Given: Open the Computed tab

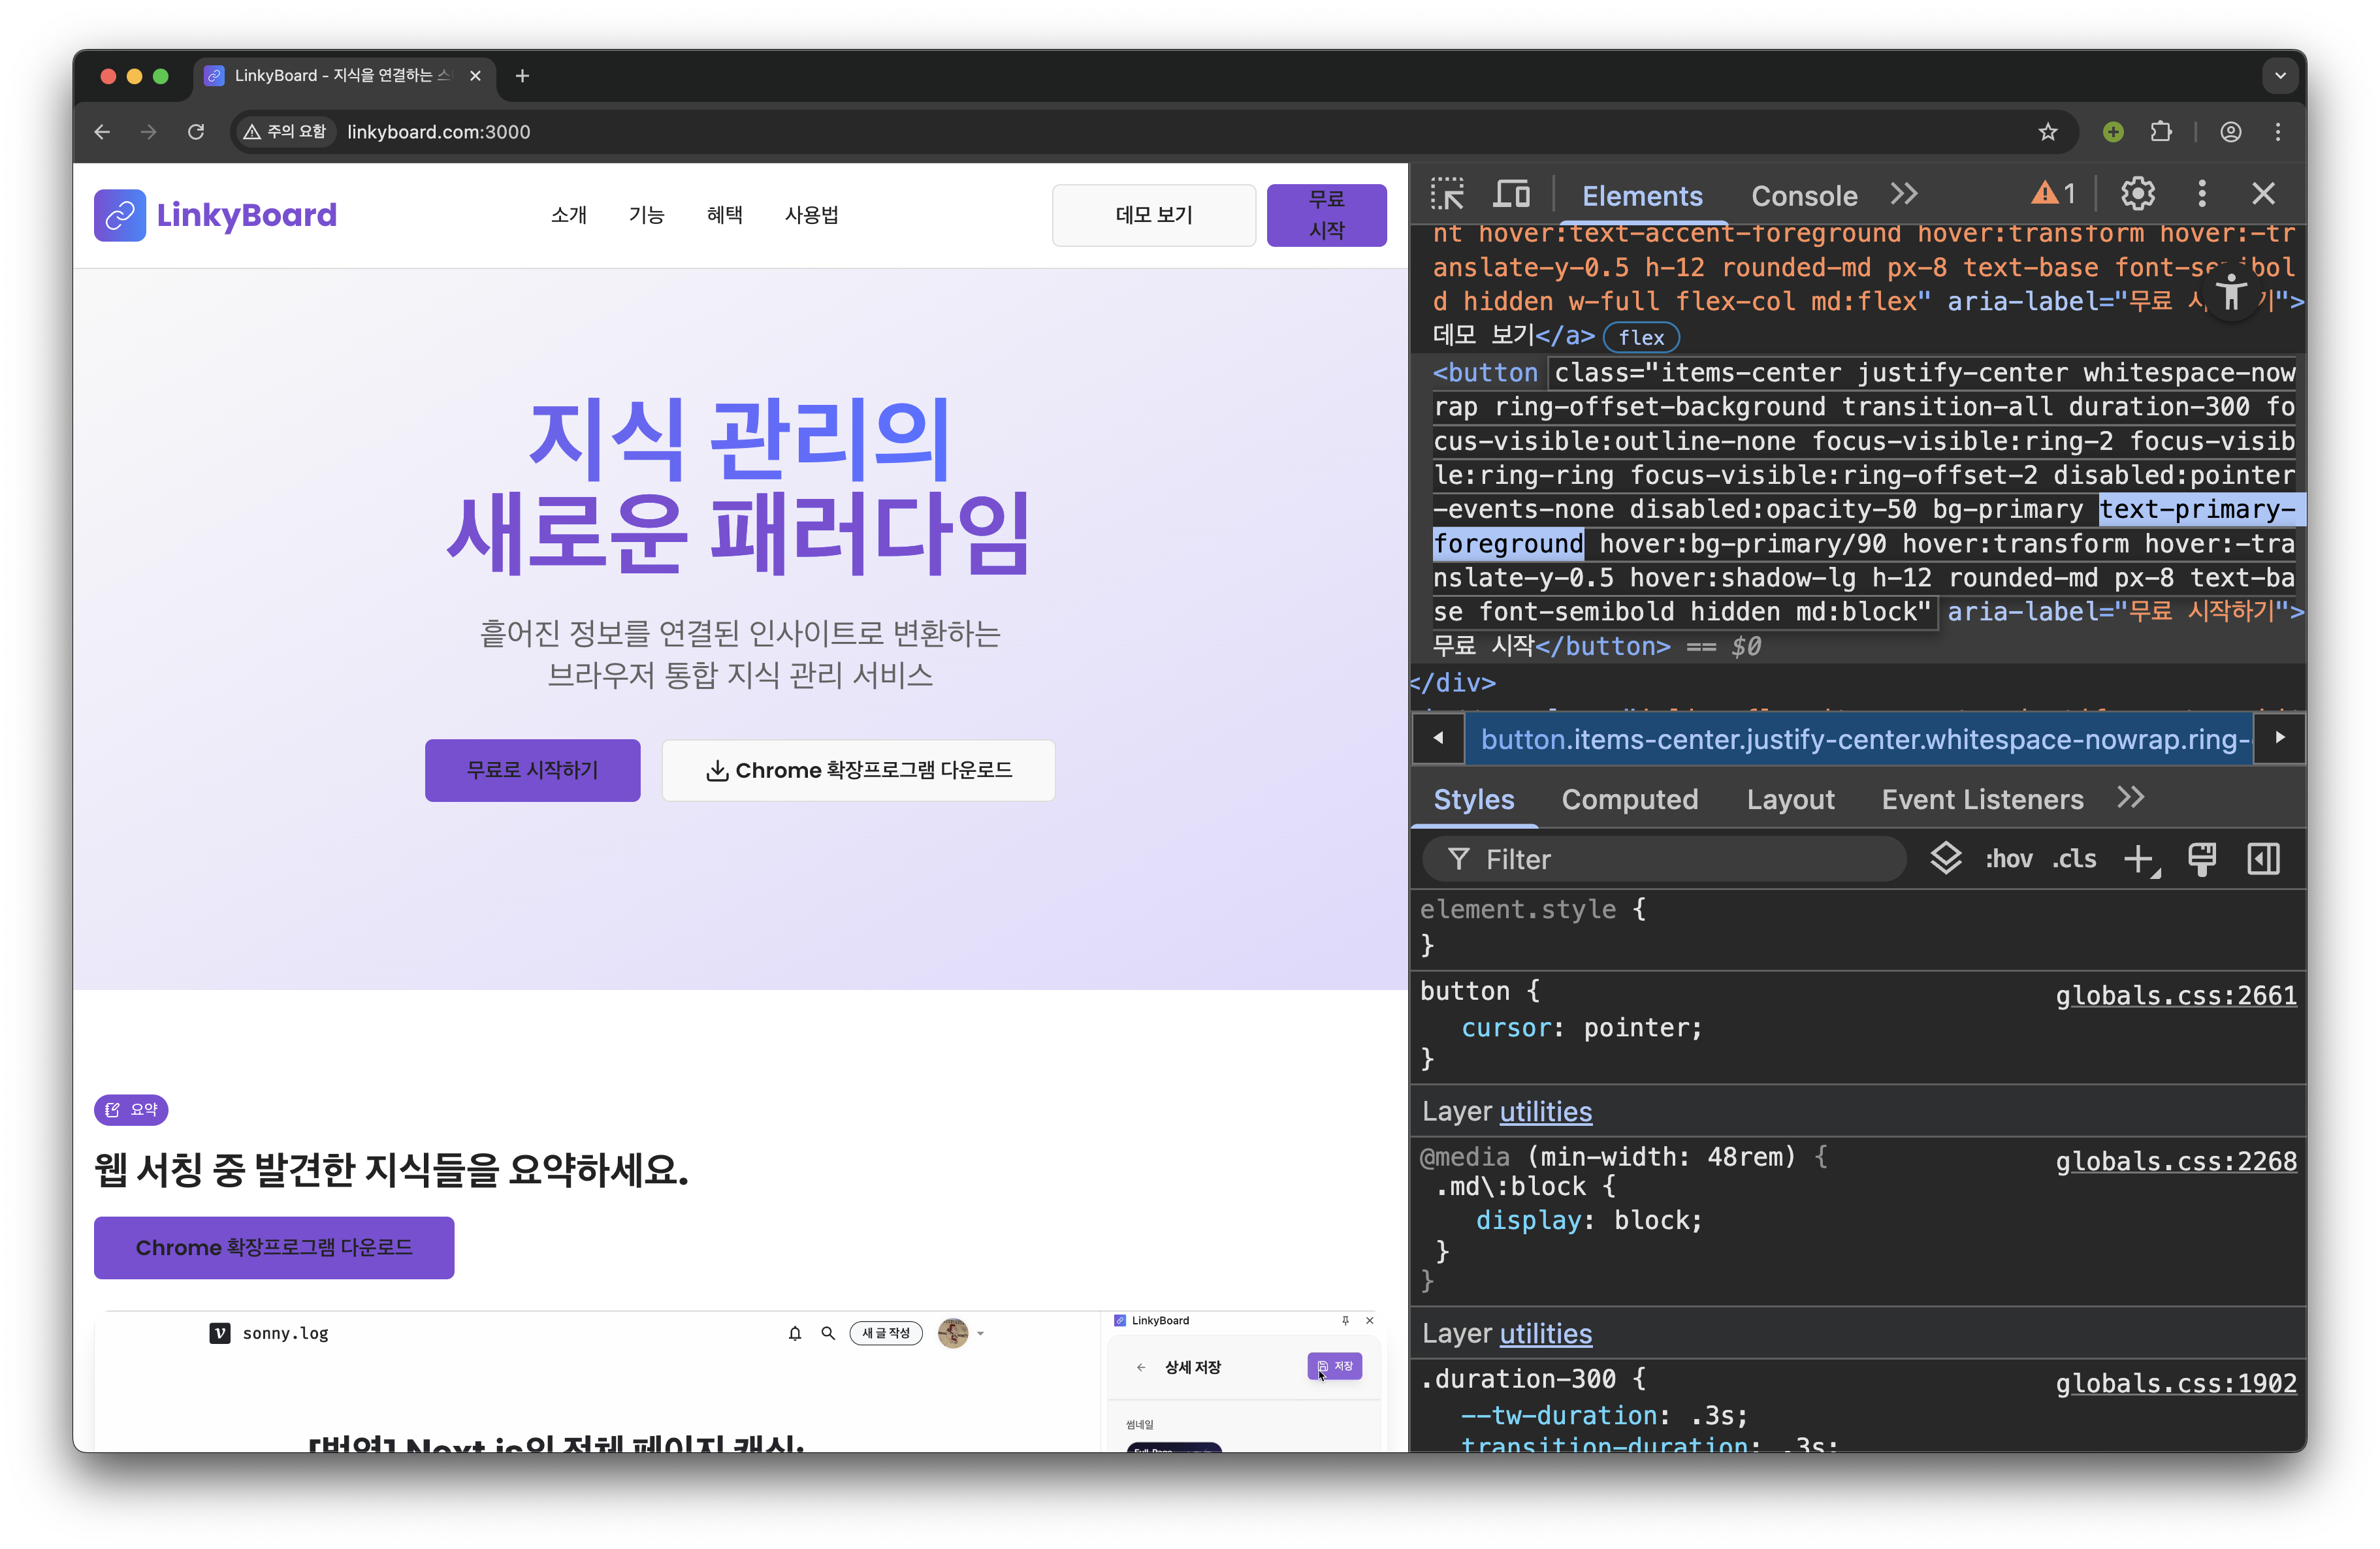Looking at the screenshot, I should point(1629,800).
